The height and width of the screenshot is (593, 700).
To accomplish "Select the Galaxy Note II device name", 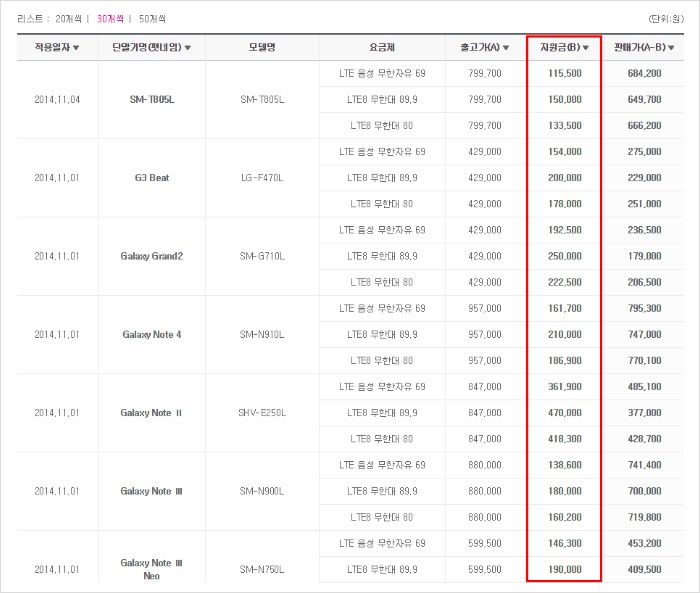I will pos(151,413).
